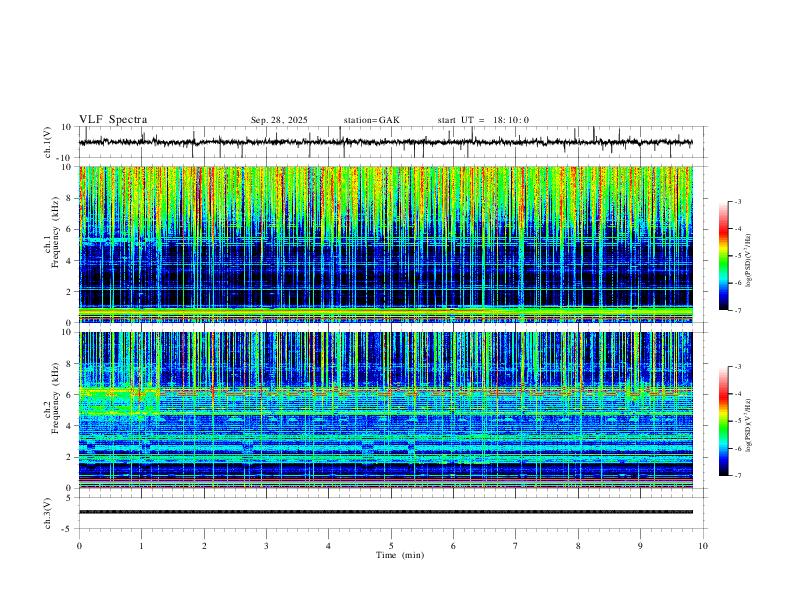792x612 pixels.
Task: Click the "-10" tick of ch.1(V) axis
Action: click(x=65, y=158)
